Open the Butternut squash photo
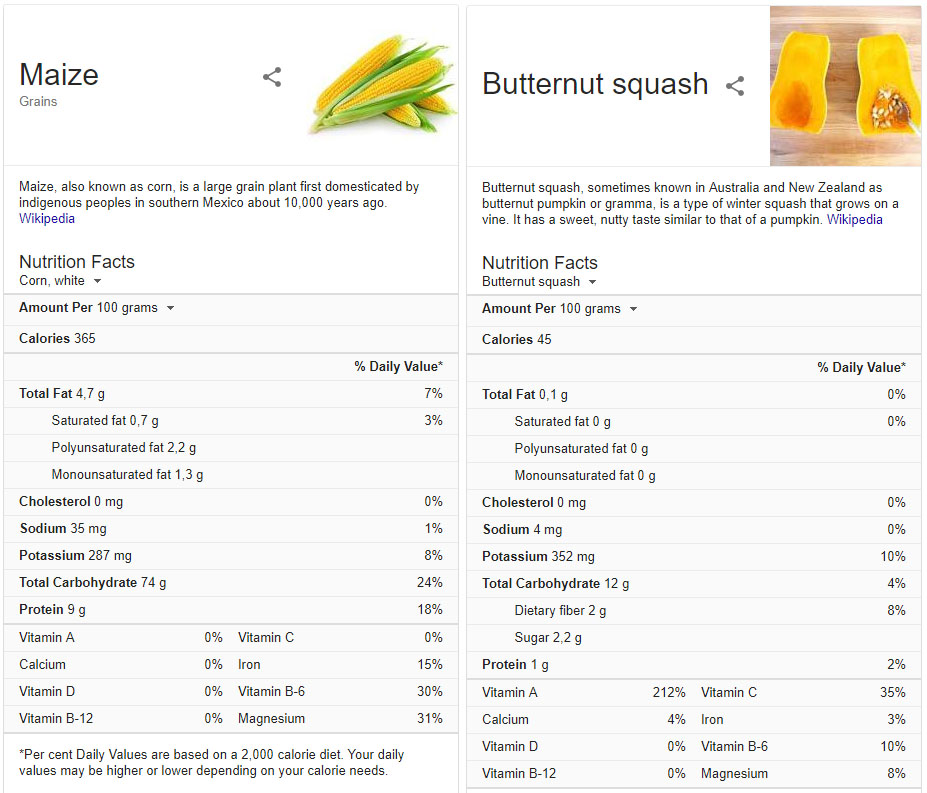Image resolution: width=927 pixels, height=793 pixels. (845, 86)
